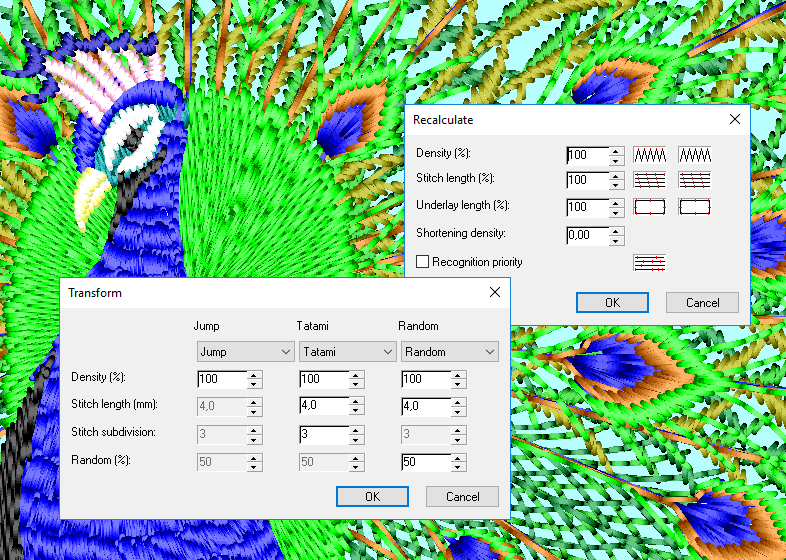Open the Tatami stitch type dropdown

[347, 351]
